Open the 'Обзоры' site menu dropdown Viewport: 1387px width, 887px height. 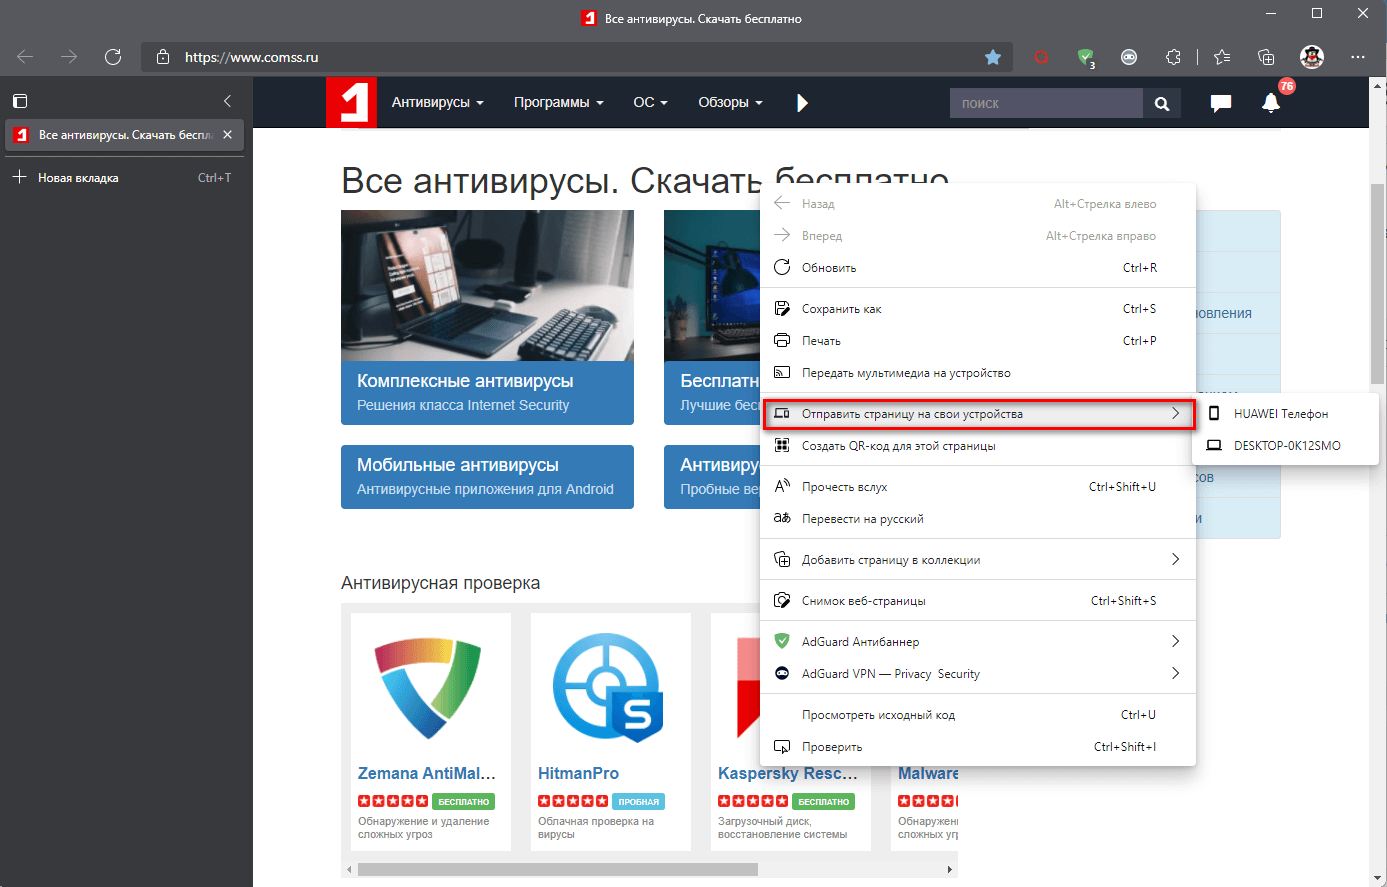[730, 102]
